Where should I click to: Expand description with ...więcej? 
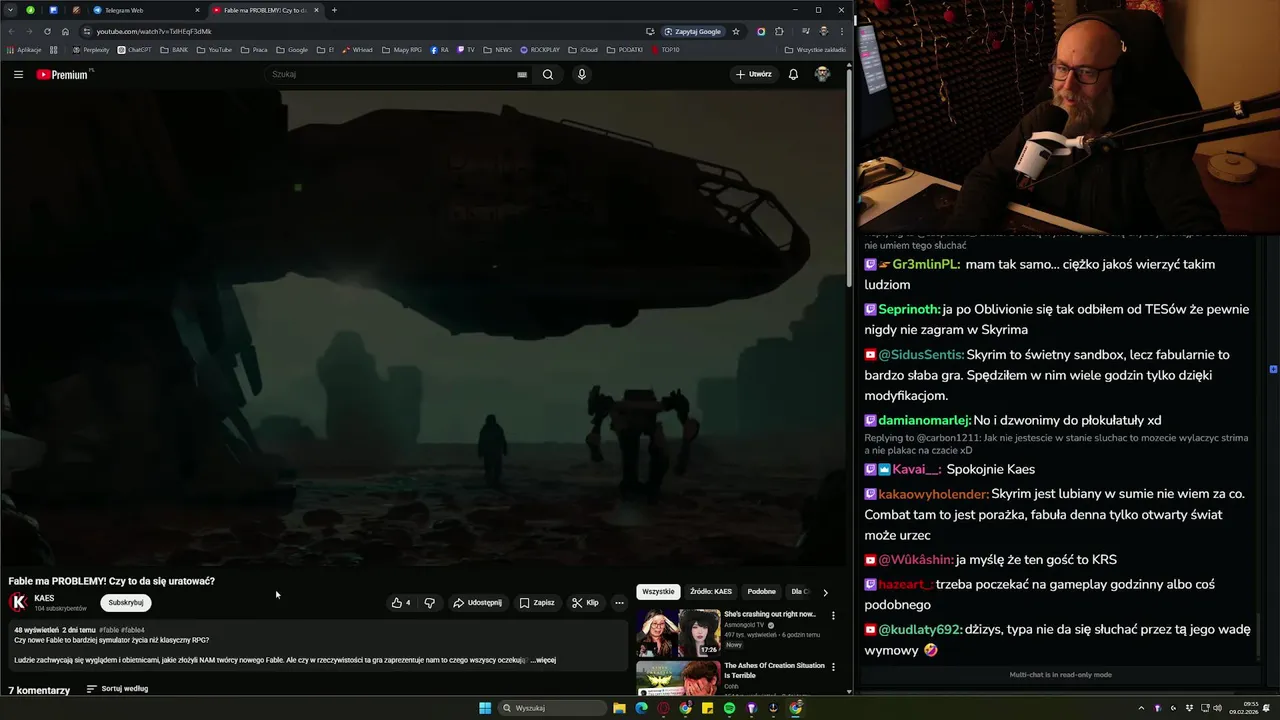click(x=543, y=660)
